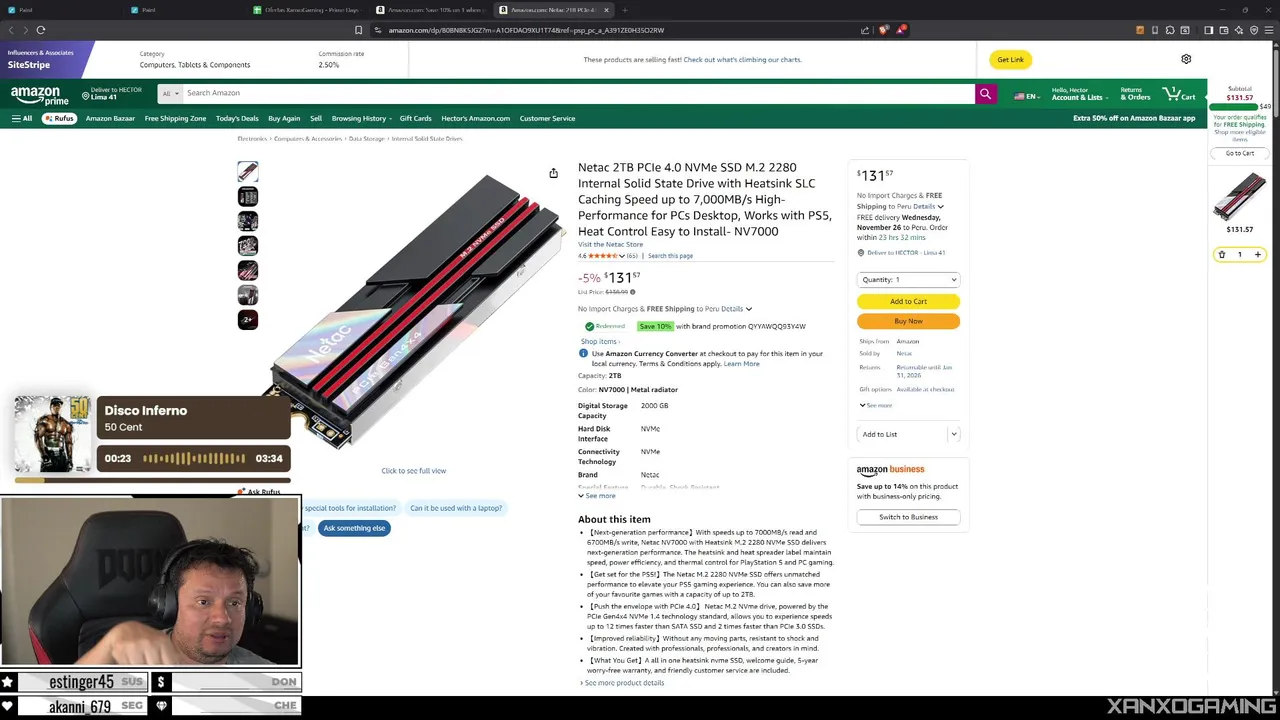Click the Get Link button
Screen dimensions: 1280x720
tap(1010, 59)
